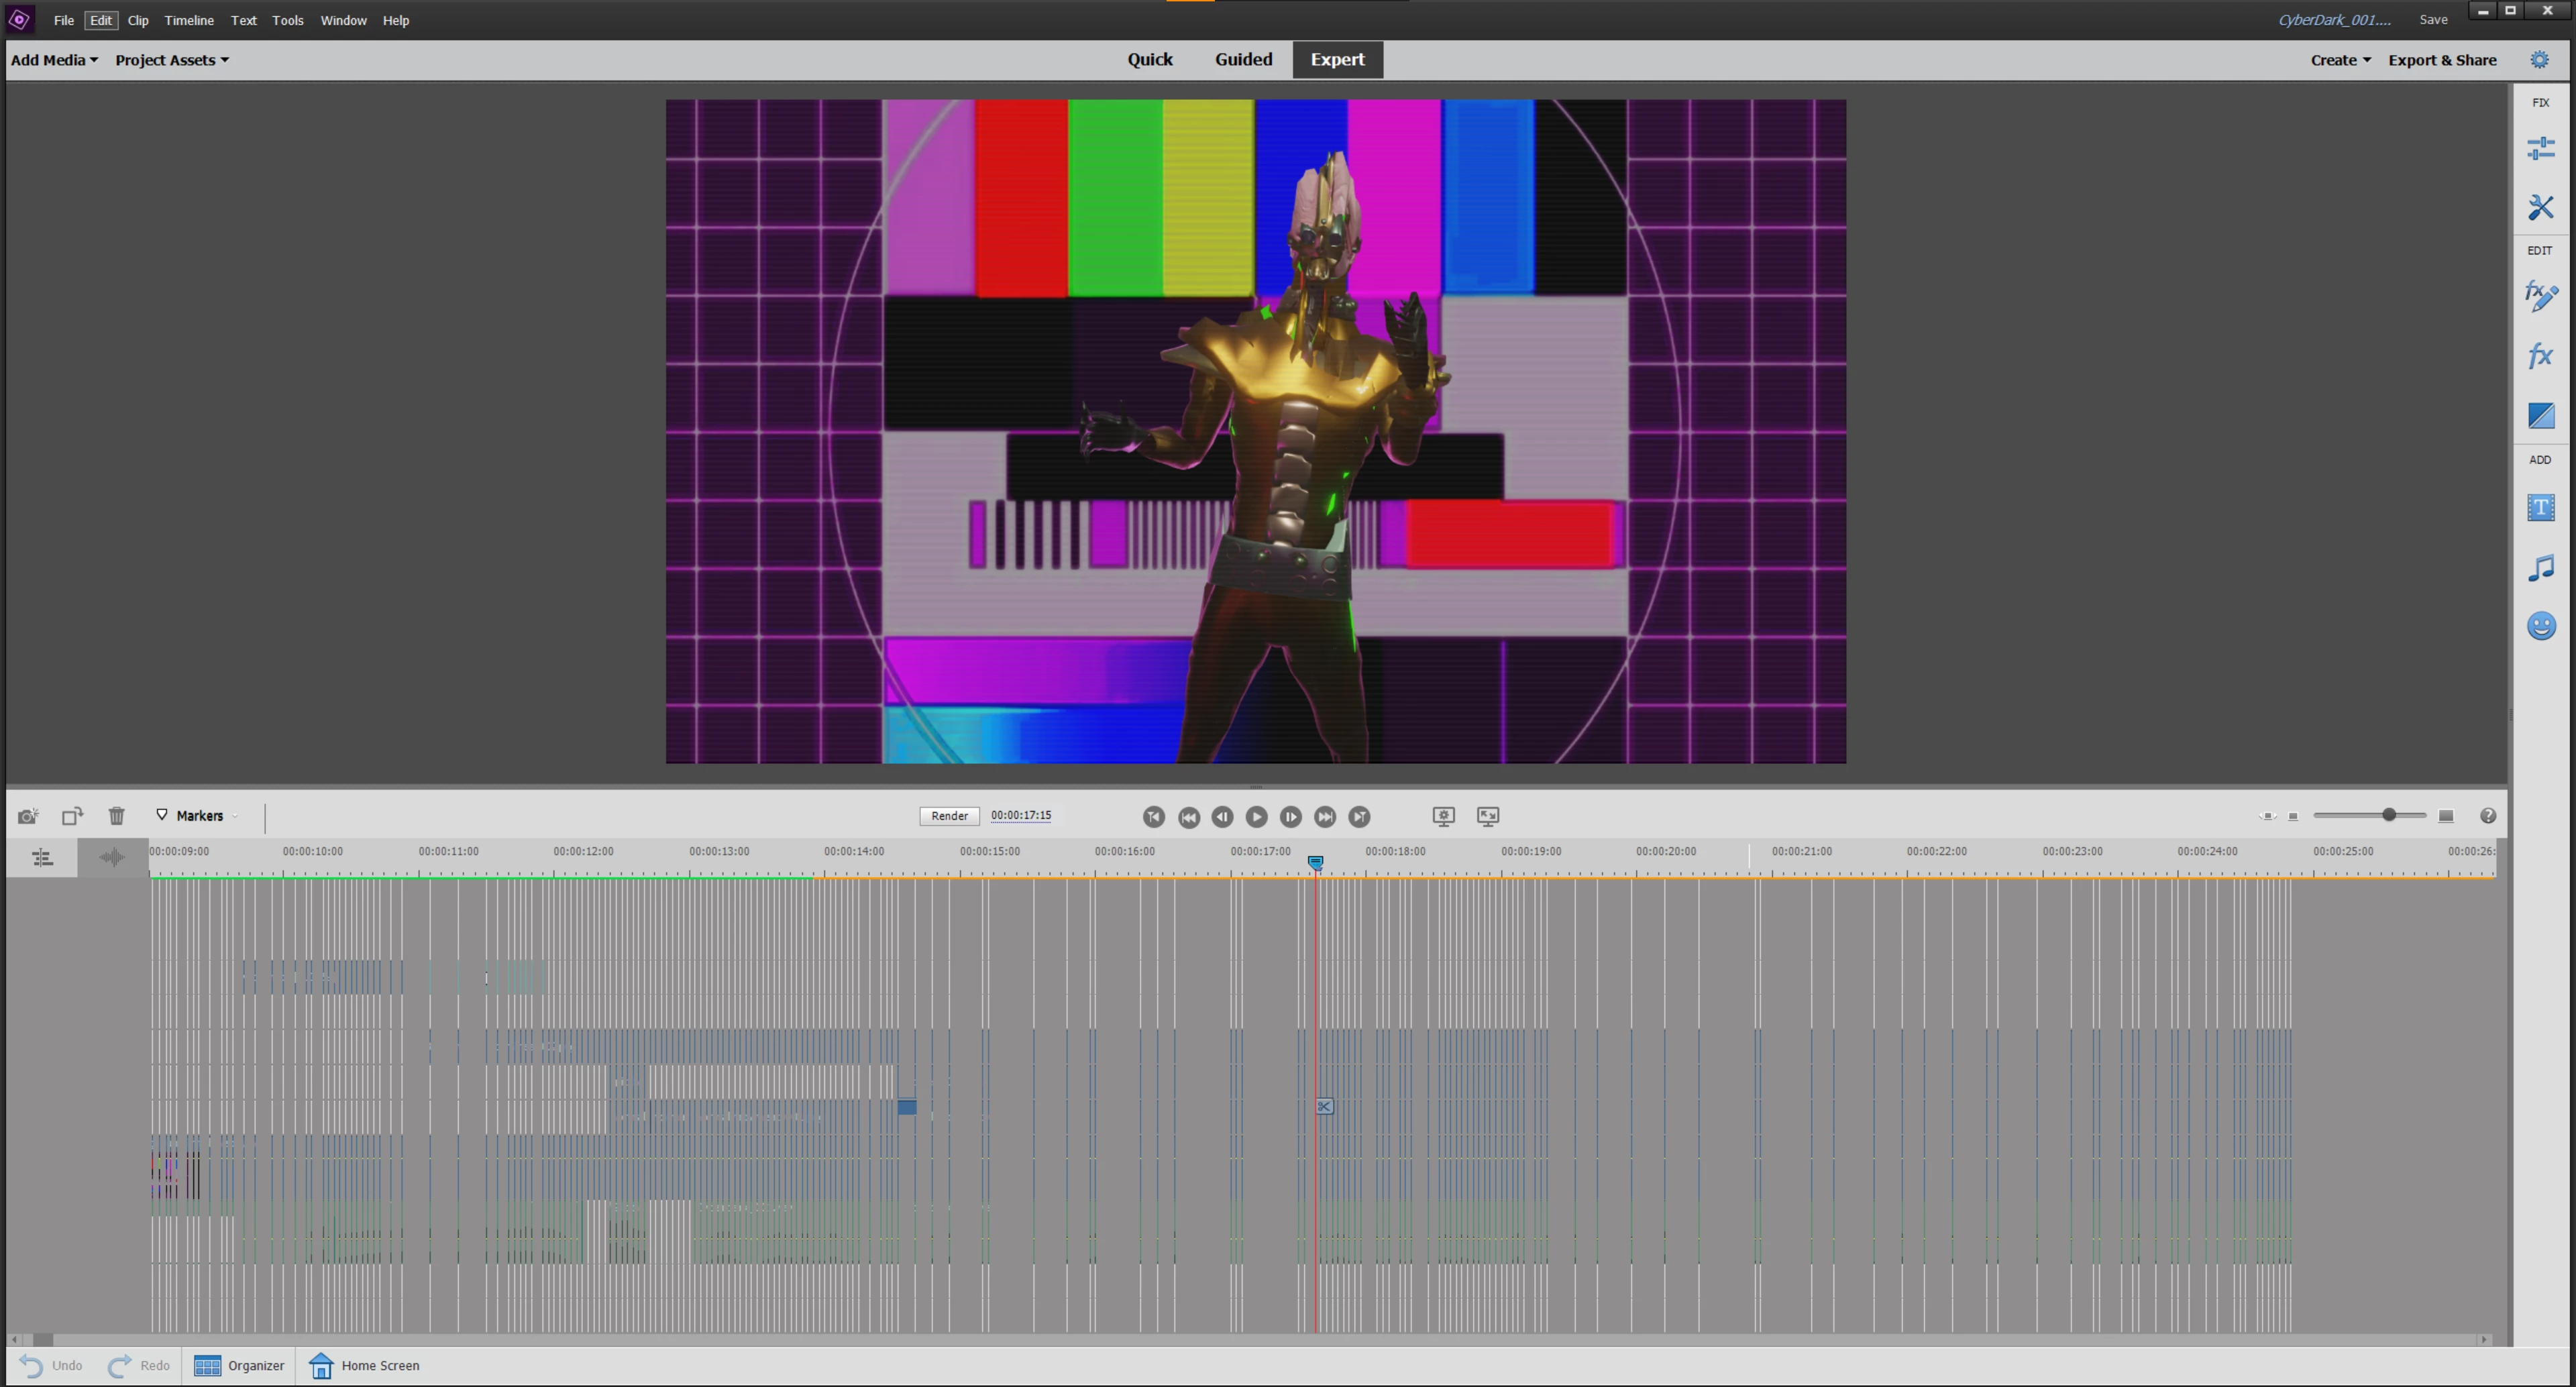Delete selected clip with trash icon
Image resolution: width=2576 pixels, height=1387 pixels.
click(116, 816)
